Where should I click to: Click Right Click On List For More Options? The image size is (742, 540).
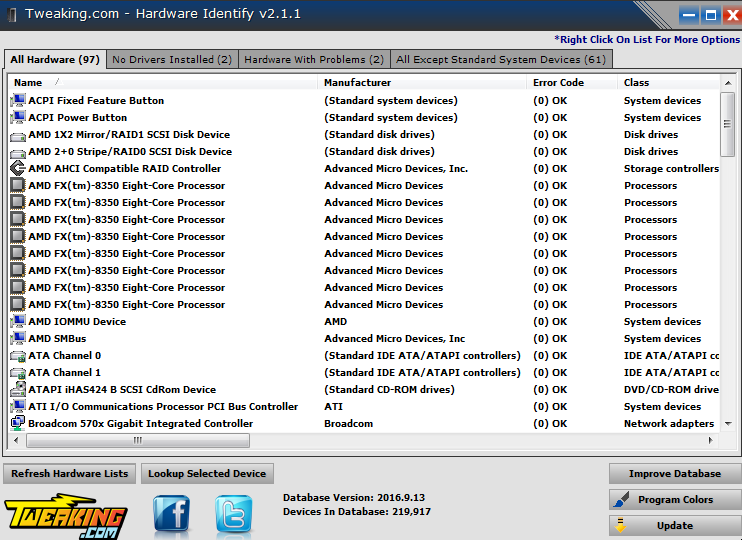647,39
